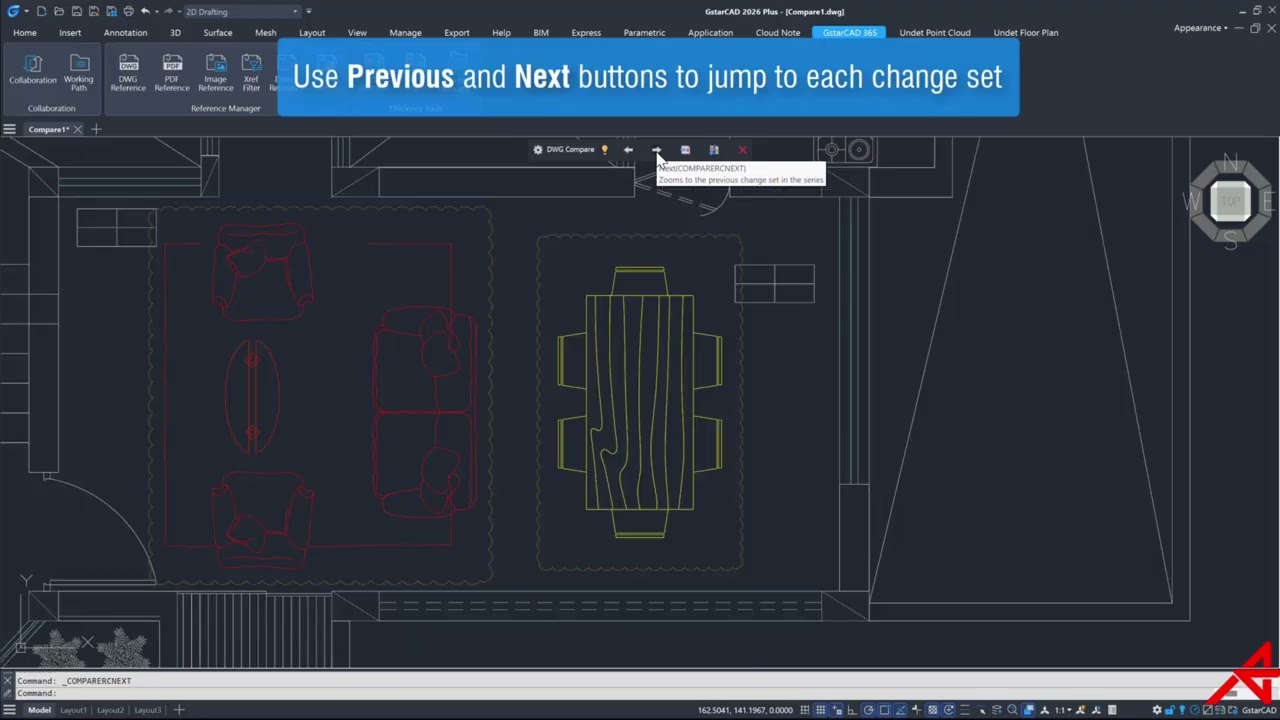Open the undo history dropdown arrow
Screen dimensions: 1280x720
157,11
